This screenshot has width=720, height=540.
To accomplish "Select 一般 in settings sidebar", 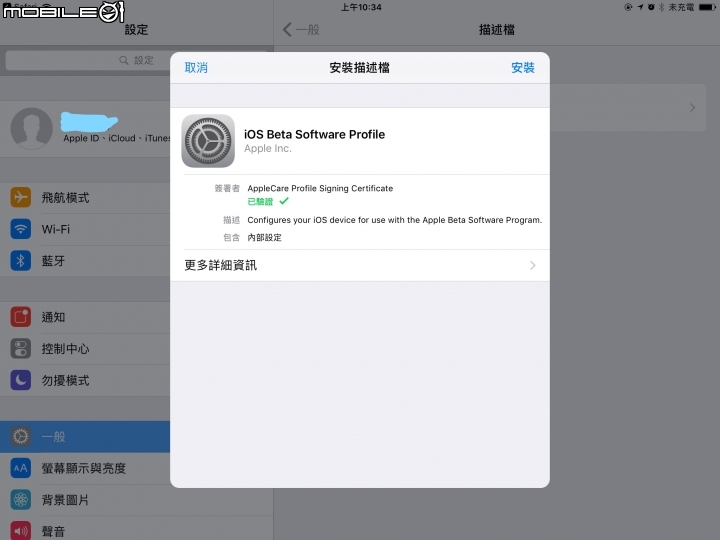I will (x=85, y=436).
